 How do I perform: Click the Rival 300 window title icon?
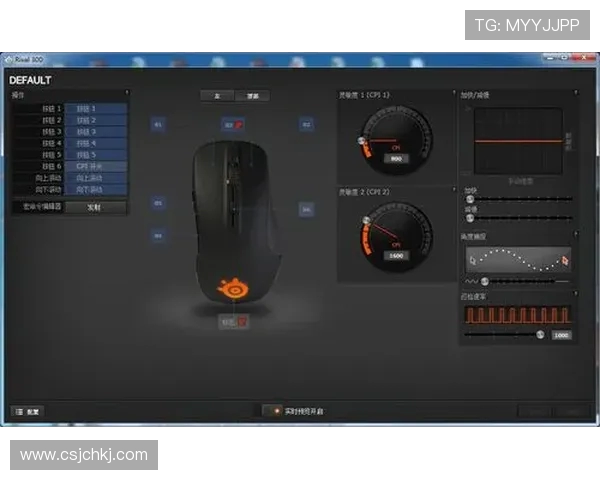9,59
